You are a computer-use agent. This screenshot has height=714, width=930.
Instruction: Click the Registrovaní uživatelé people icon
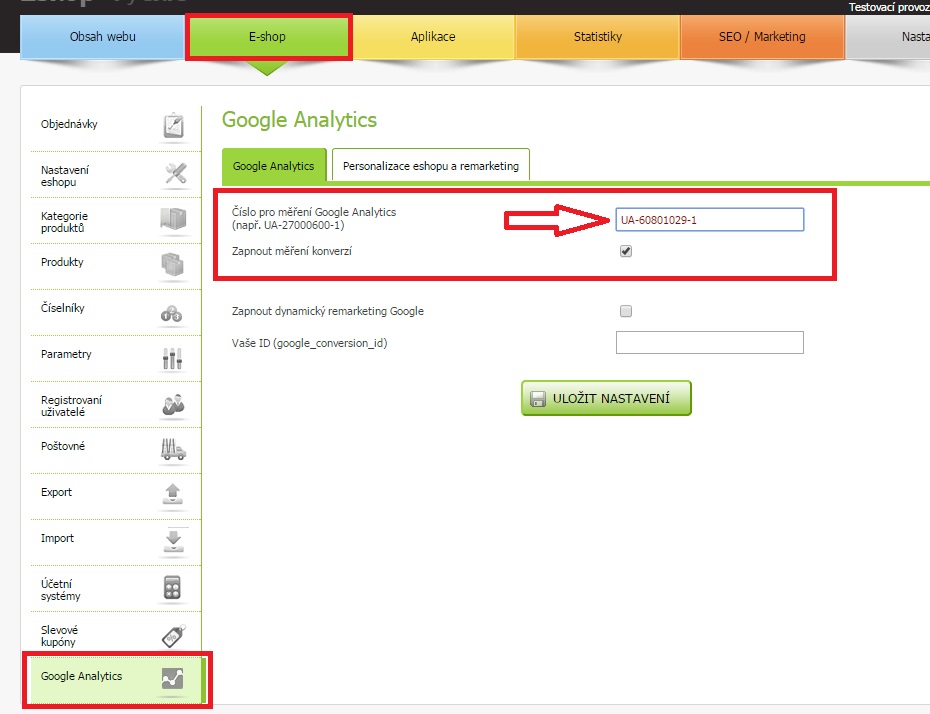[173, 405]
